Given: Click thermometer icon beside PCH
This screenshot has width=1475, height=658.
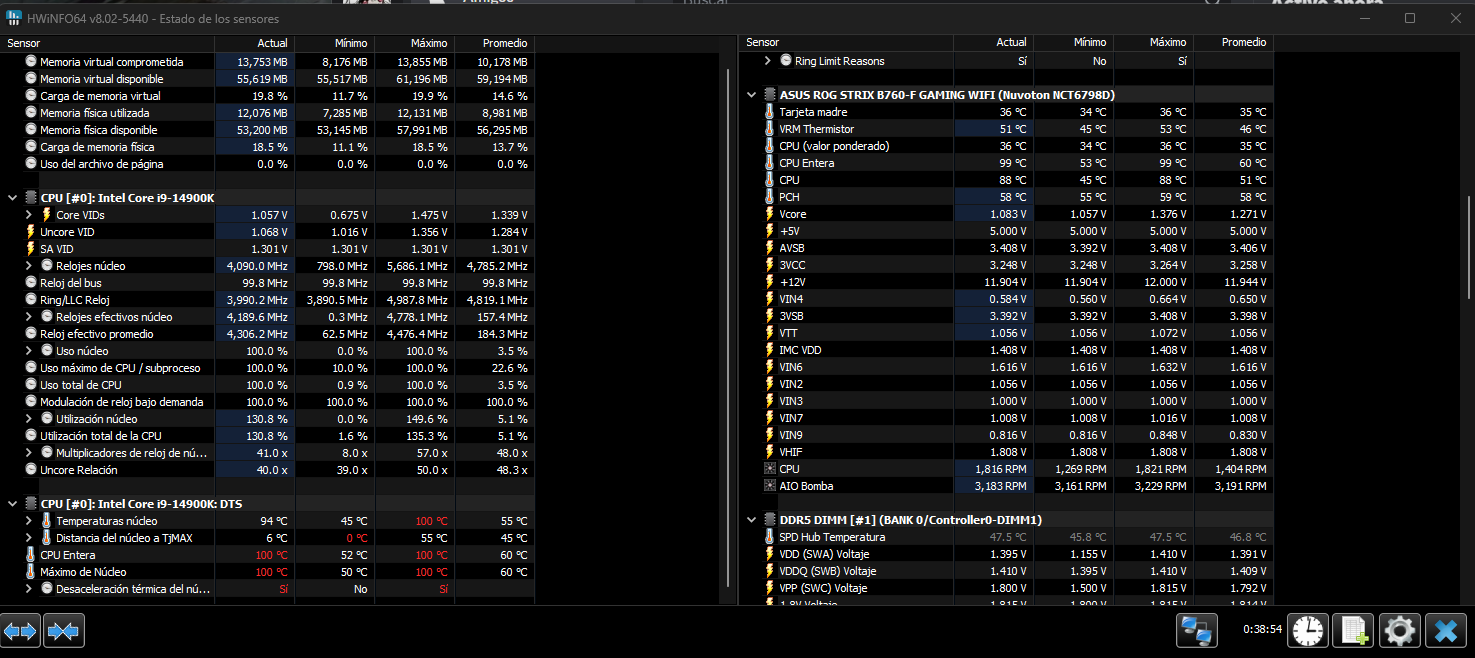Looking at the screenshot, I should click(769, 197).
